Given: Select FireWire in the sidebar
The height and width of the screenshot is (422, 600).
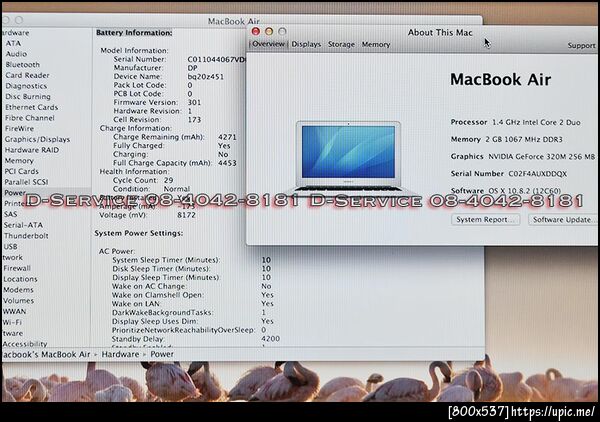Looking at the screenshot, I should [19, 129].
